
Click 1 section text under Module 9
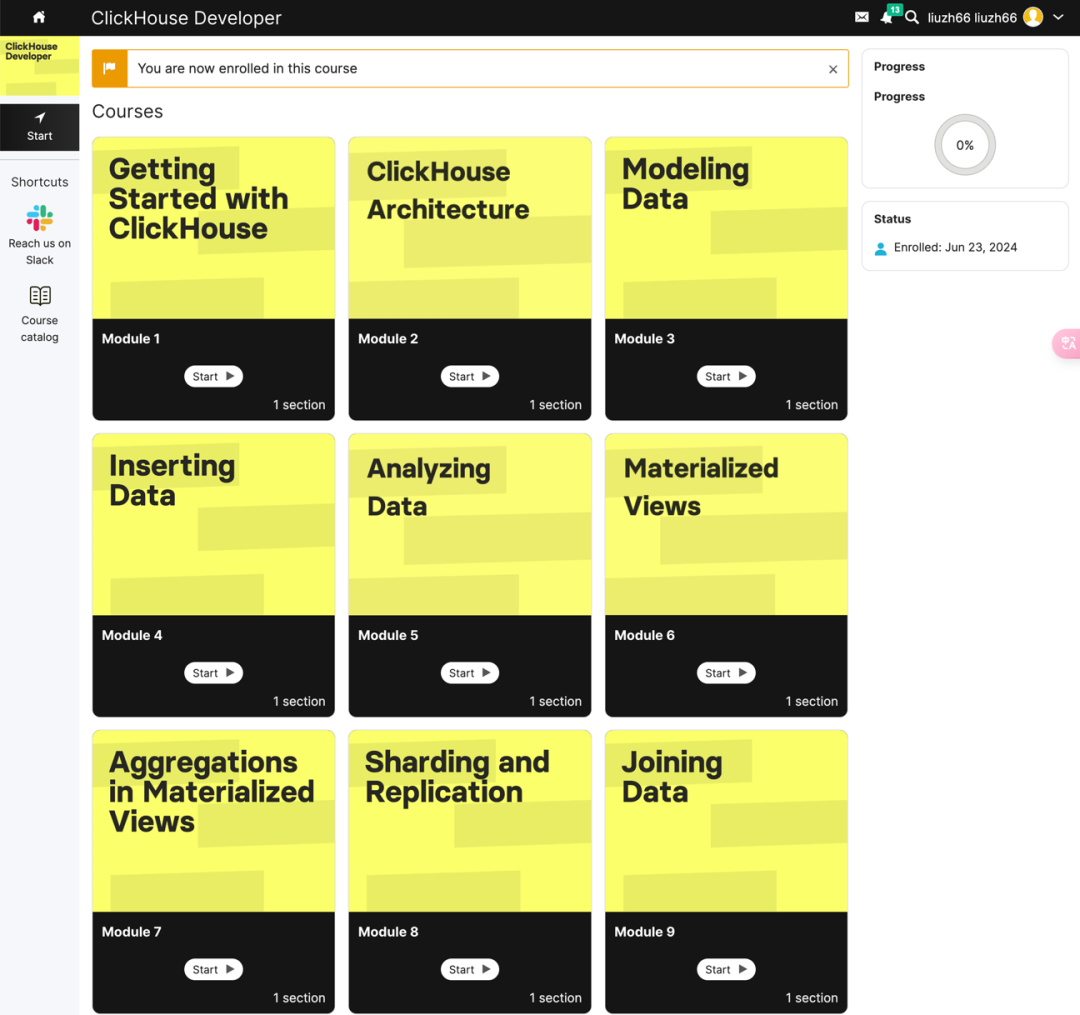(x=811, y=998)
